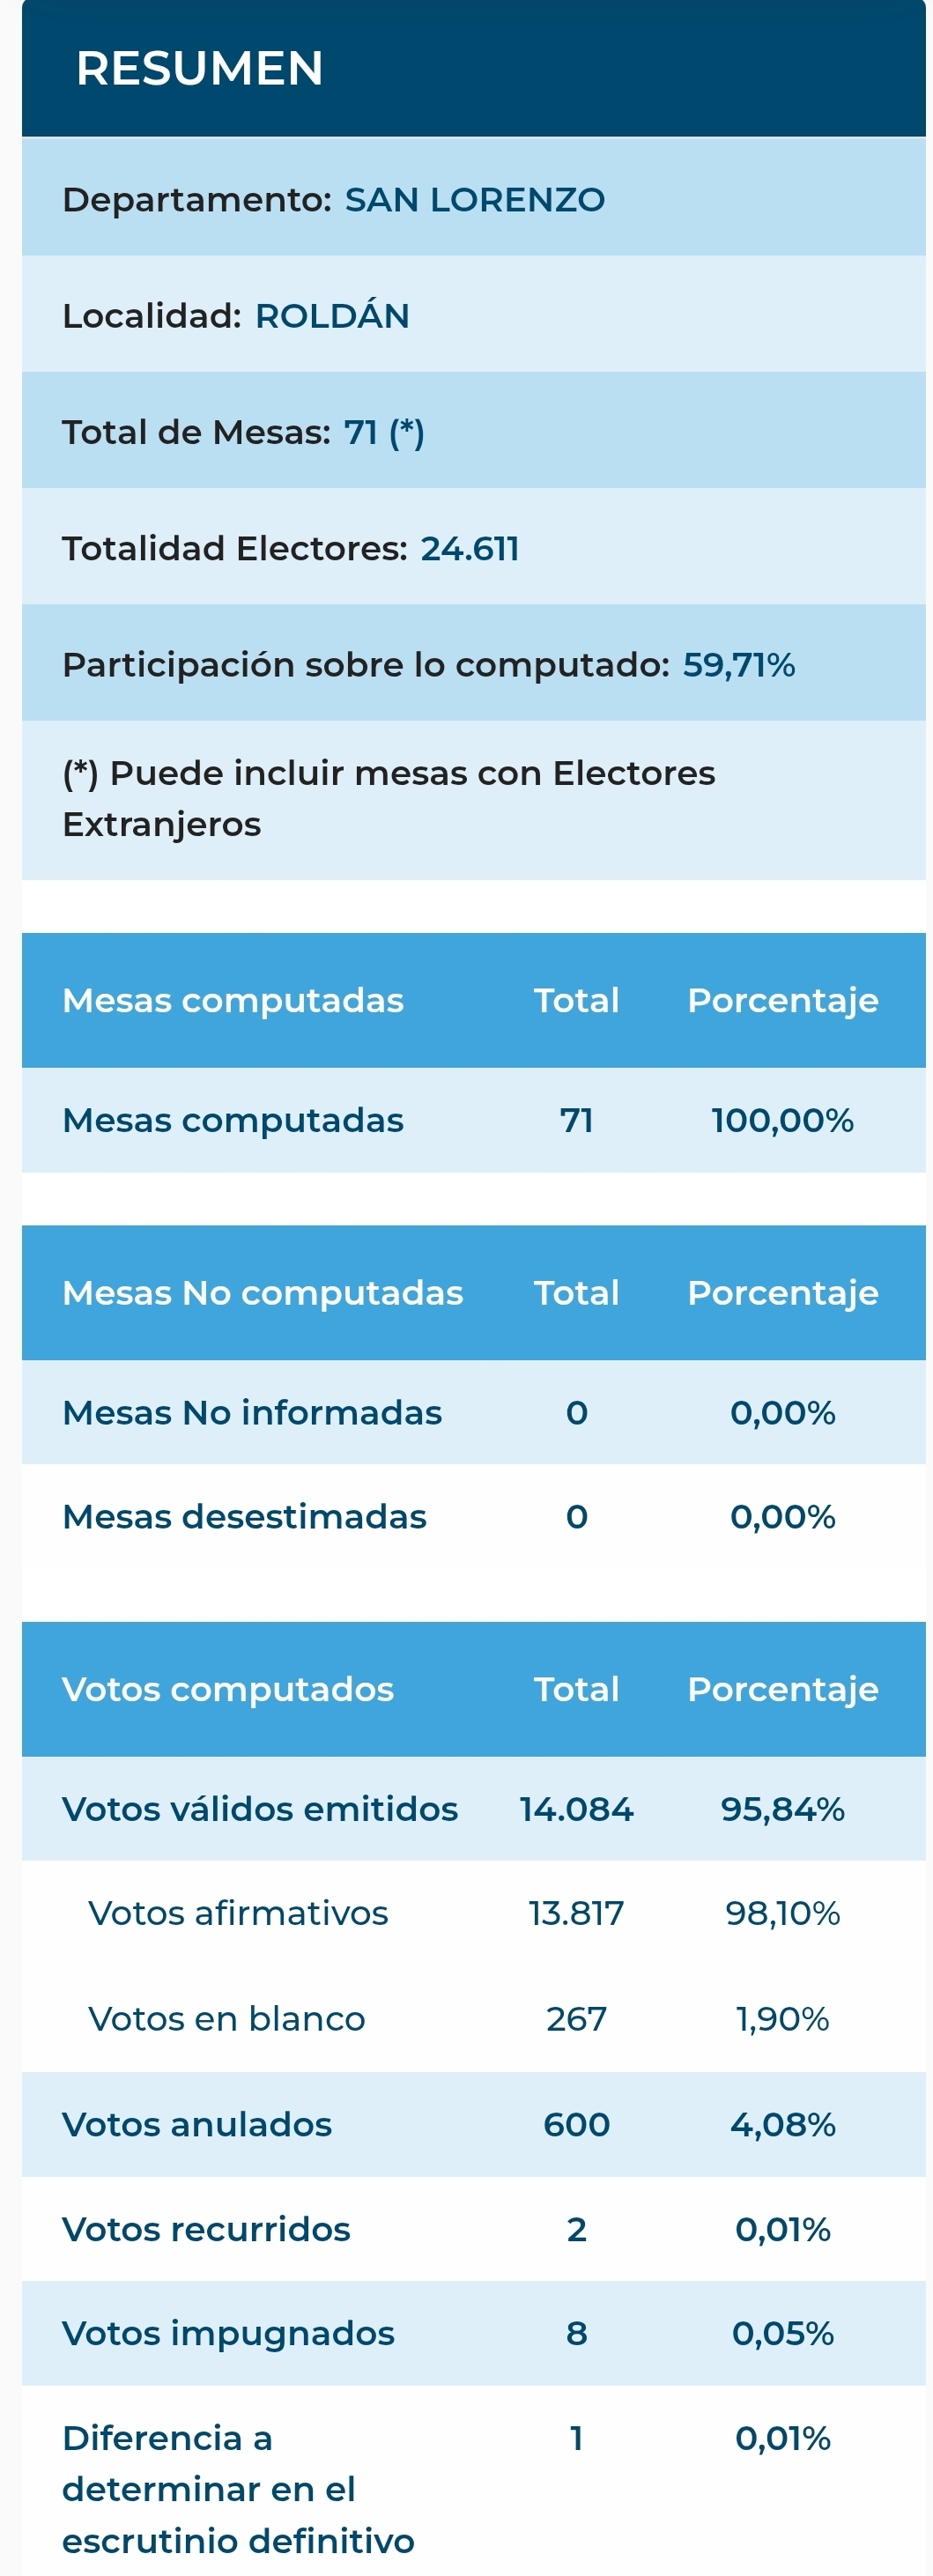Select the Mesas desestimadas row
This screenshot has height=2576, width=933.
[x=474, y=1516]
